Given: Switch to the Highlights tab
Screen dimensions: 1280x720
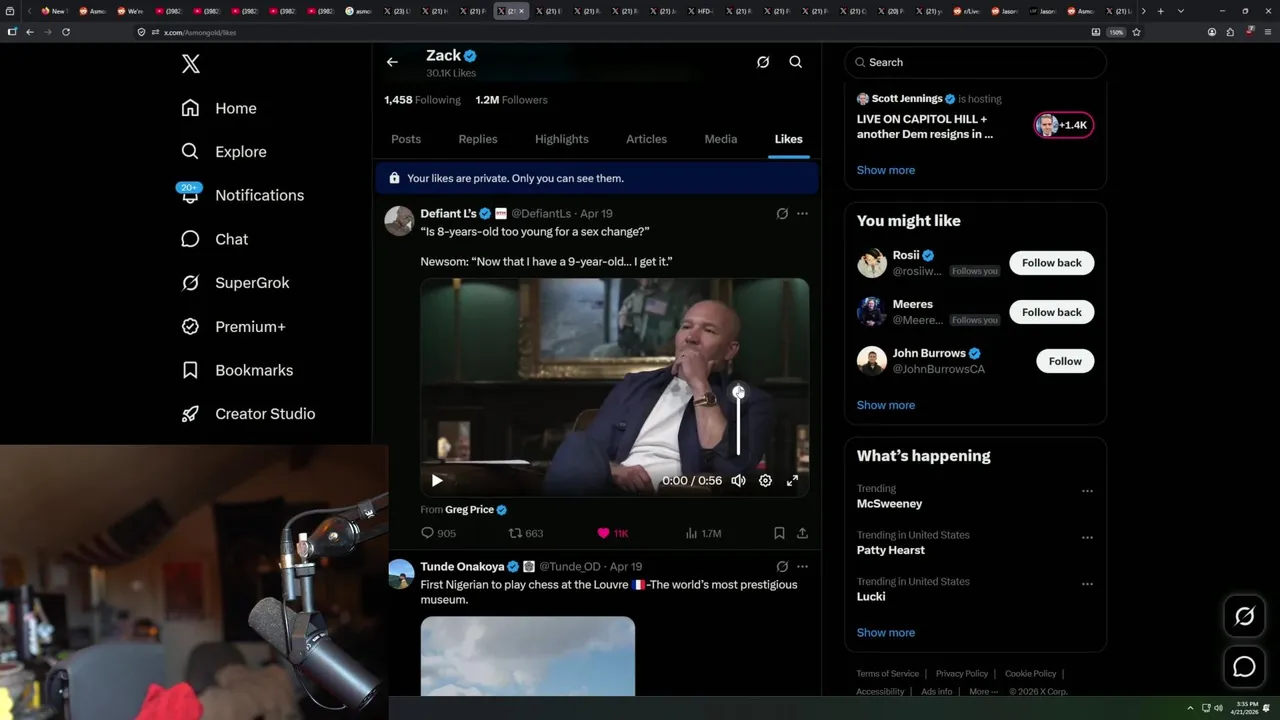Looking at the screenshot, I should tap(562, 139).
